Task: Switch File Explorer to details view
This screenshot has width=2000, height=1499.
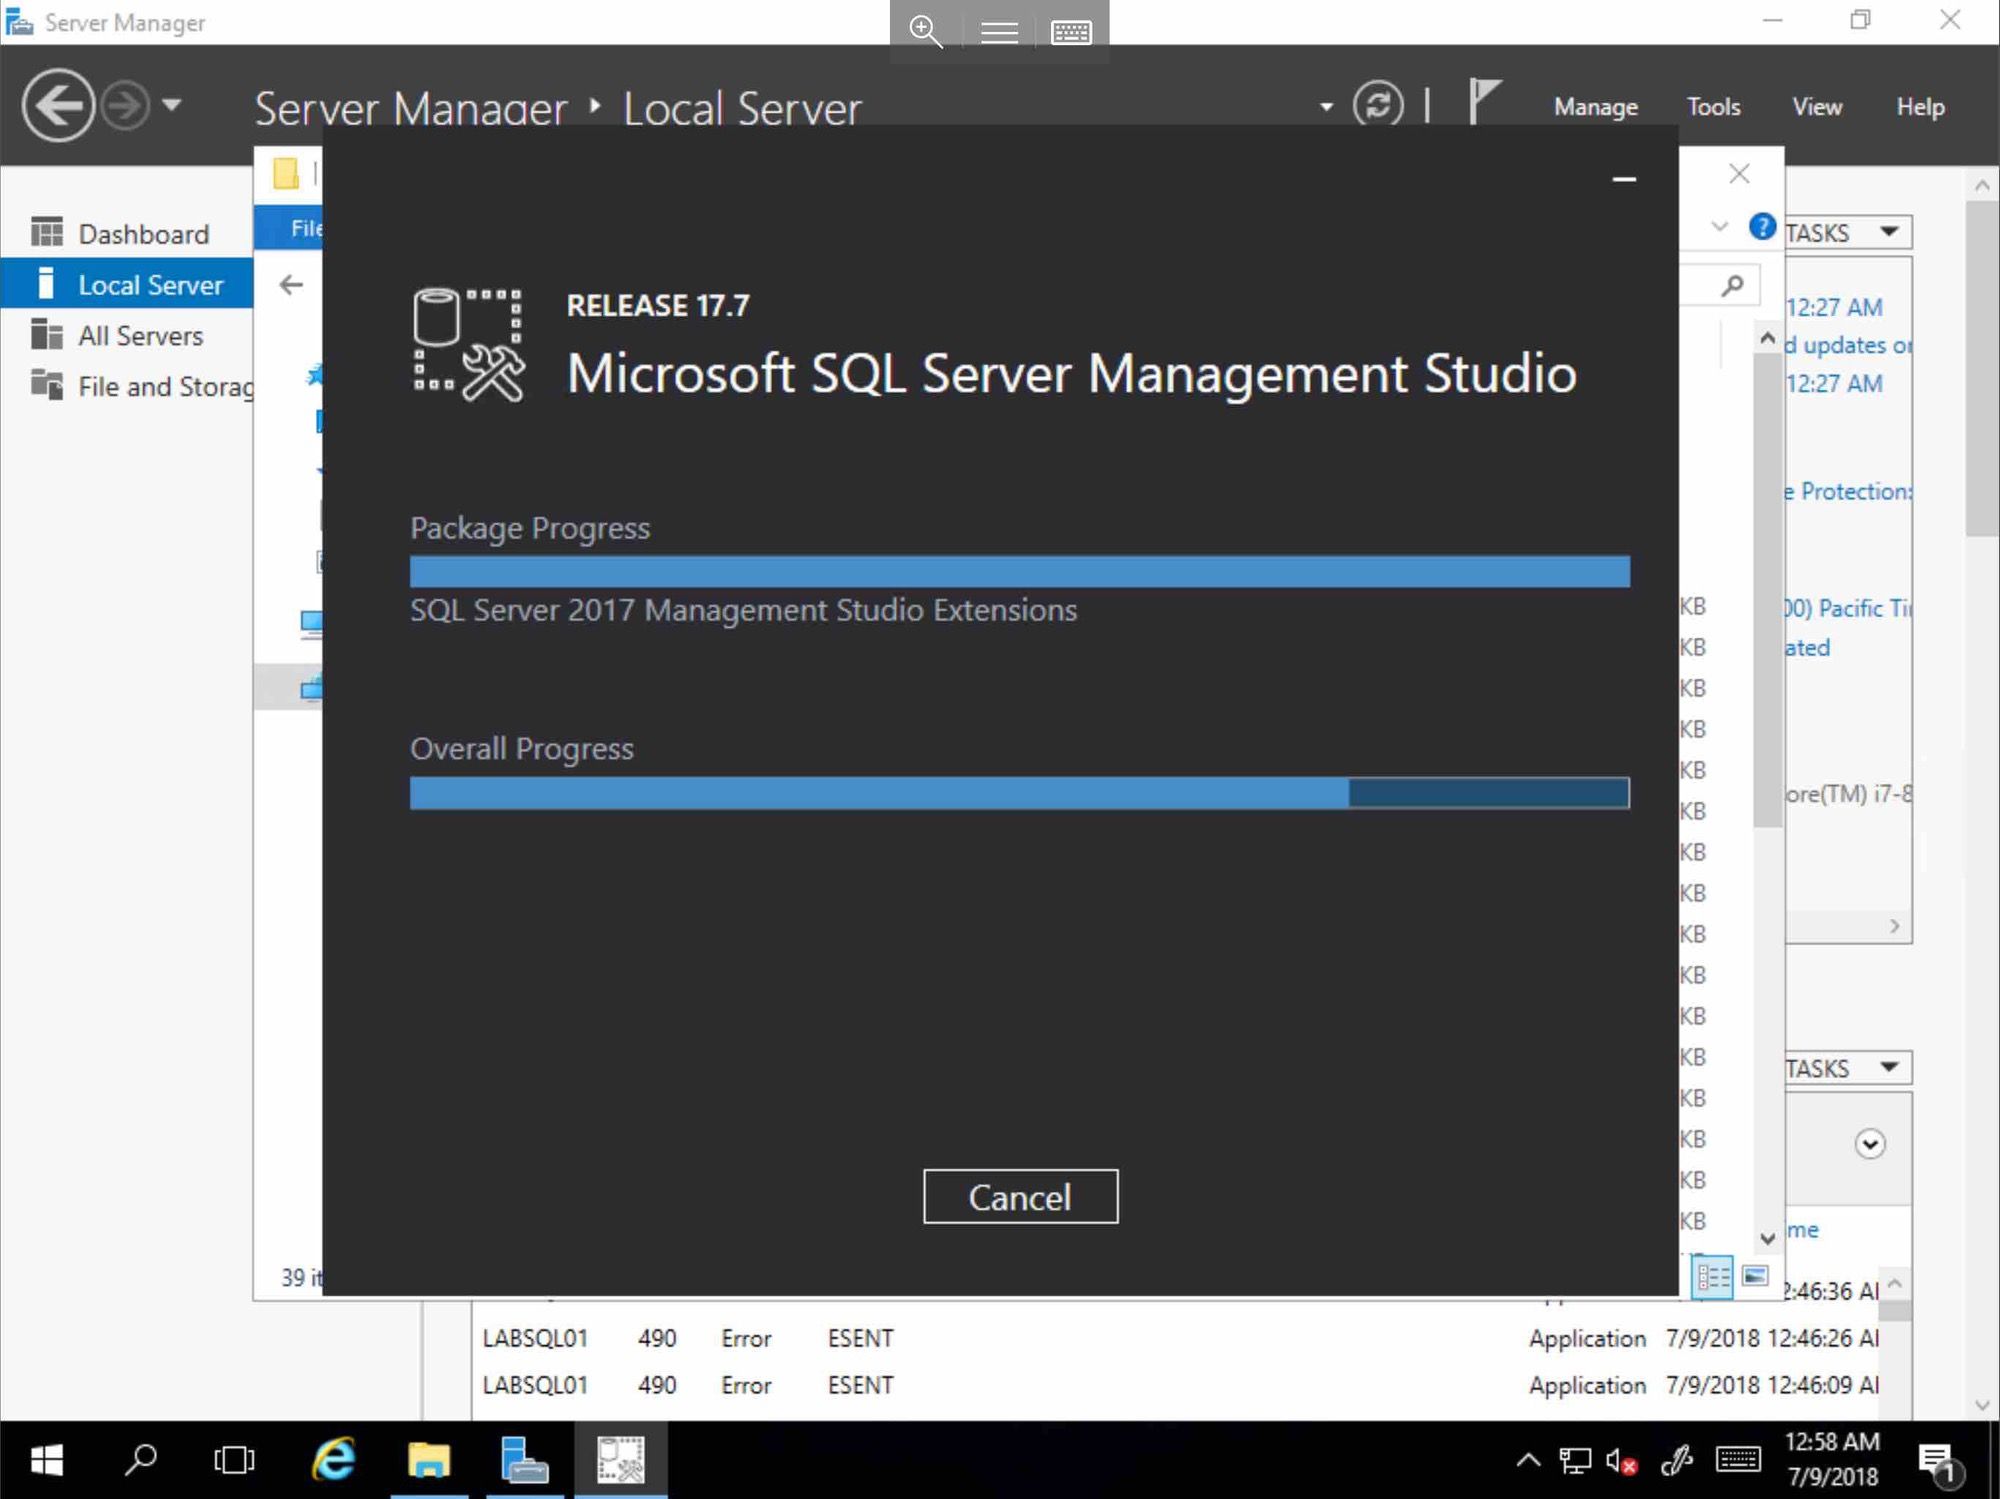Action: (1712, 1277)
